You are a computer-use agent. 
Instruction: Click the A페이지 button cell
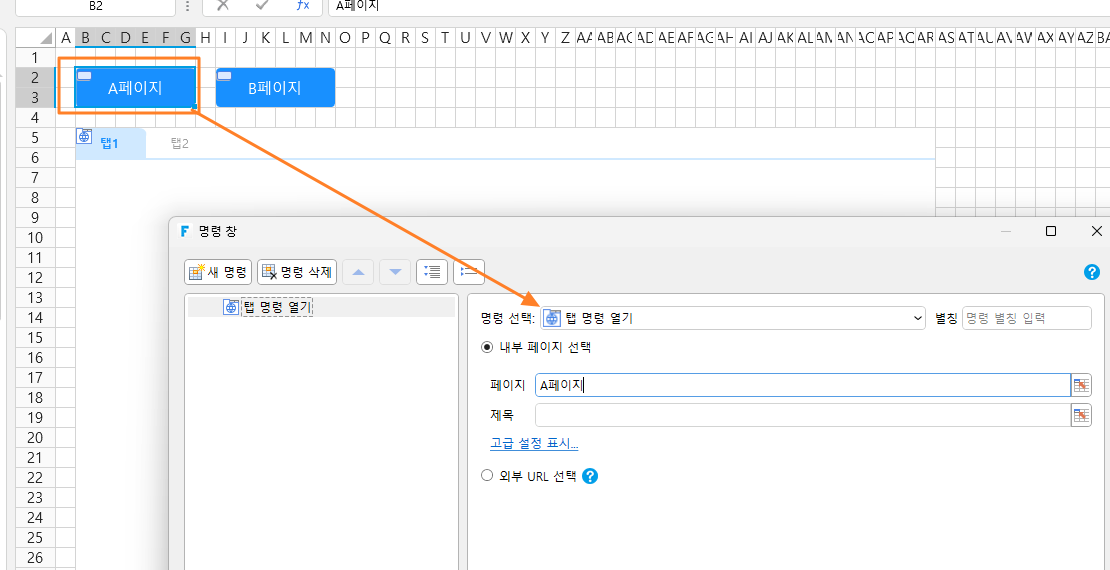click(135, 88)
